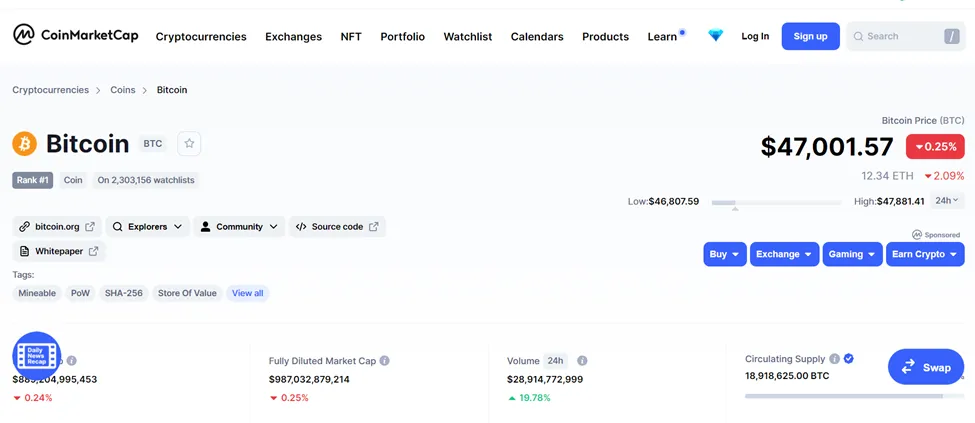Expand the Earn Crypto dropdown
This screenshot has width=975, height=423.
click(925, 254)
